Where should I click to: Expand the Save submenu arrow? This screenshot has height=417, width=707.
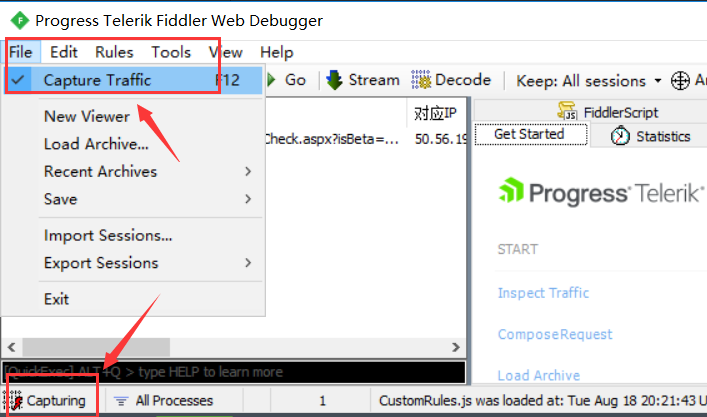coord(248,199)
